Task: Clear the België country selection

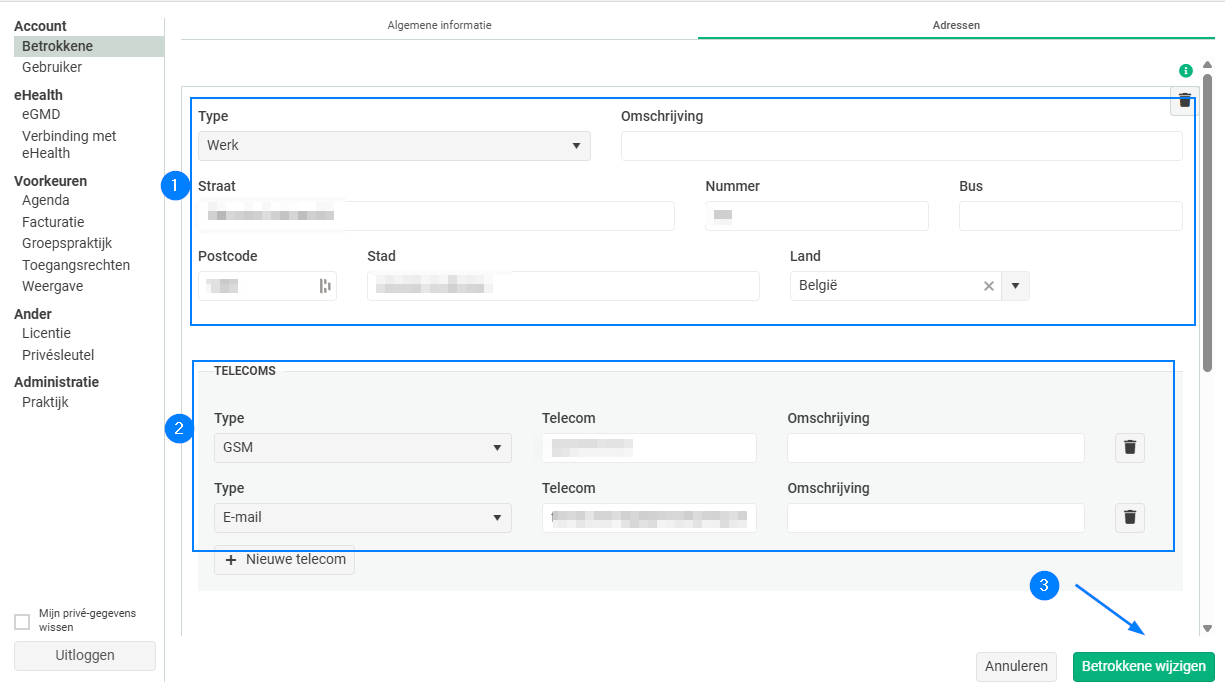Action: pyautogui.click(x=989, y=286)
